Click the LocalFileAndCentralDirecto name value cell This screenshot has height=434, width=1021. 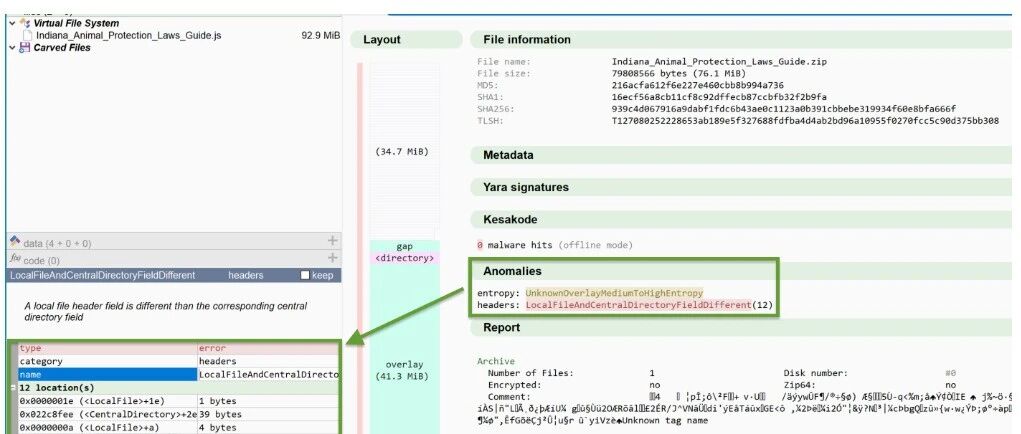[x=268, y=374]
